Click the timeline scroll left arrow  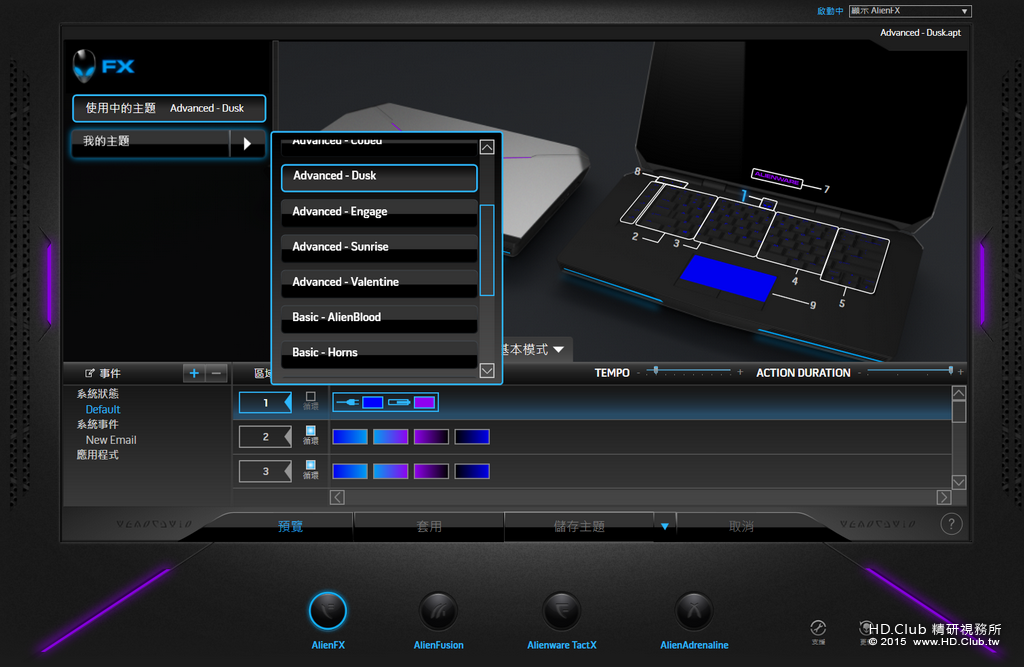(x=337, y=497)
